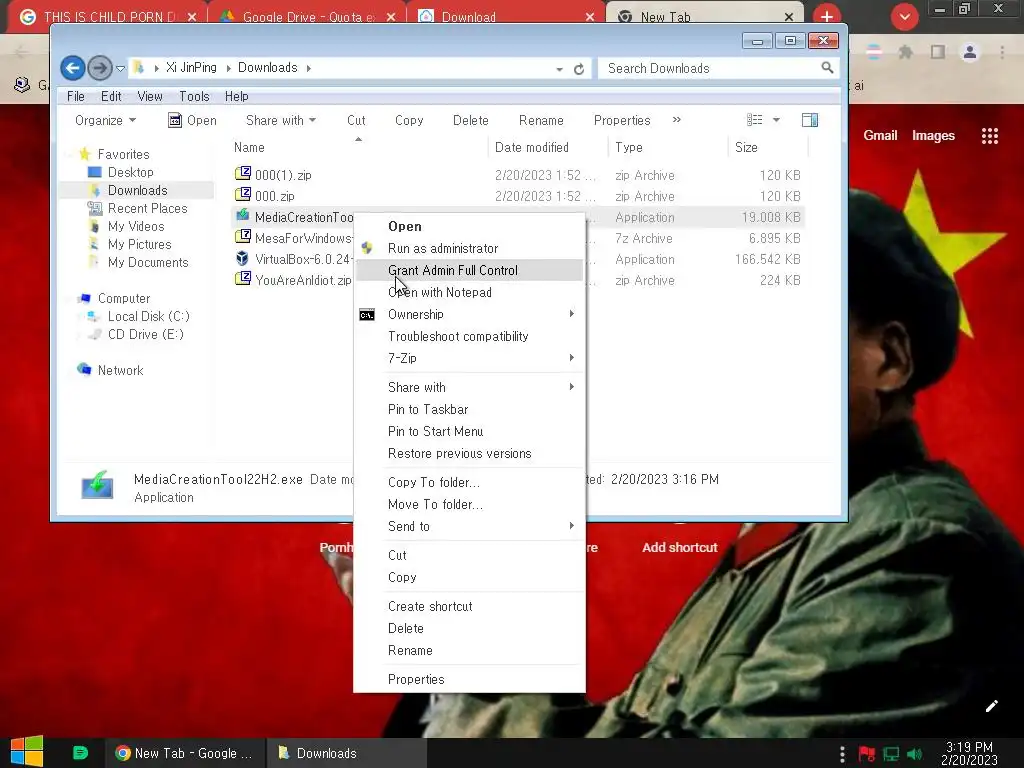Click the pencil customize icon on New Tab page
1024x768 pixels.
coord(991,706)
